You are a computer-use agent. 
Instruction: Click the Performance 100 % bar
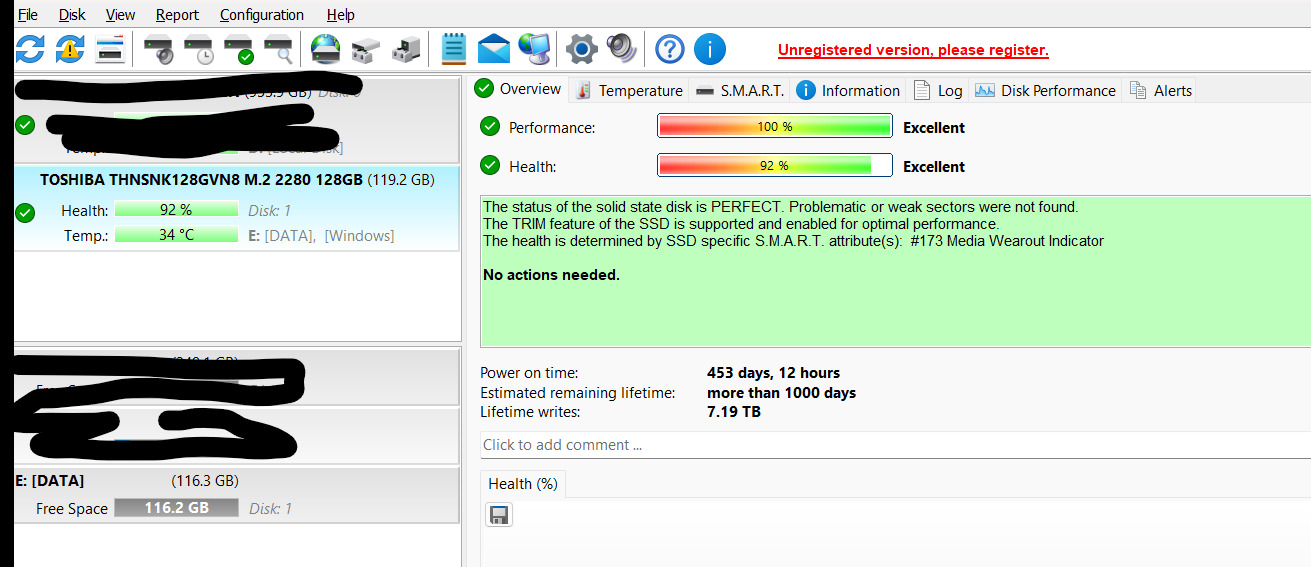click(x=775, y=127)
